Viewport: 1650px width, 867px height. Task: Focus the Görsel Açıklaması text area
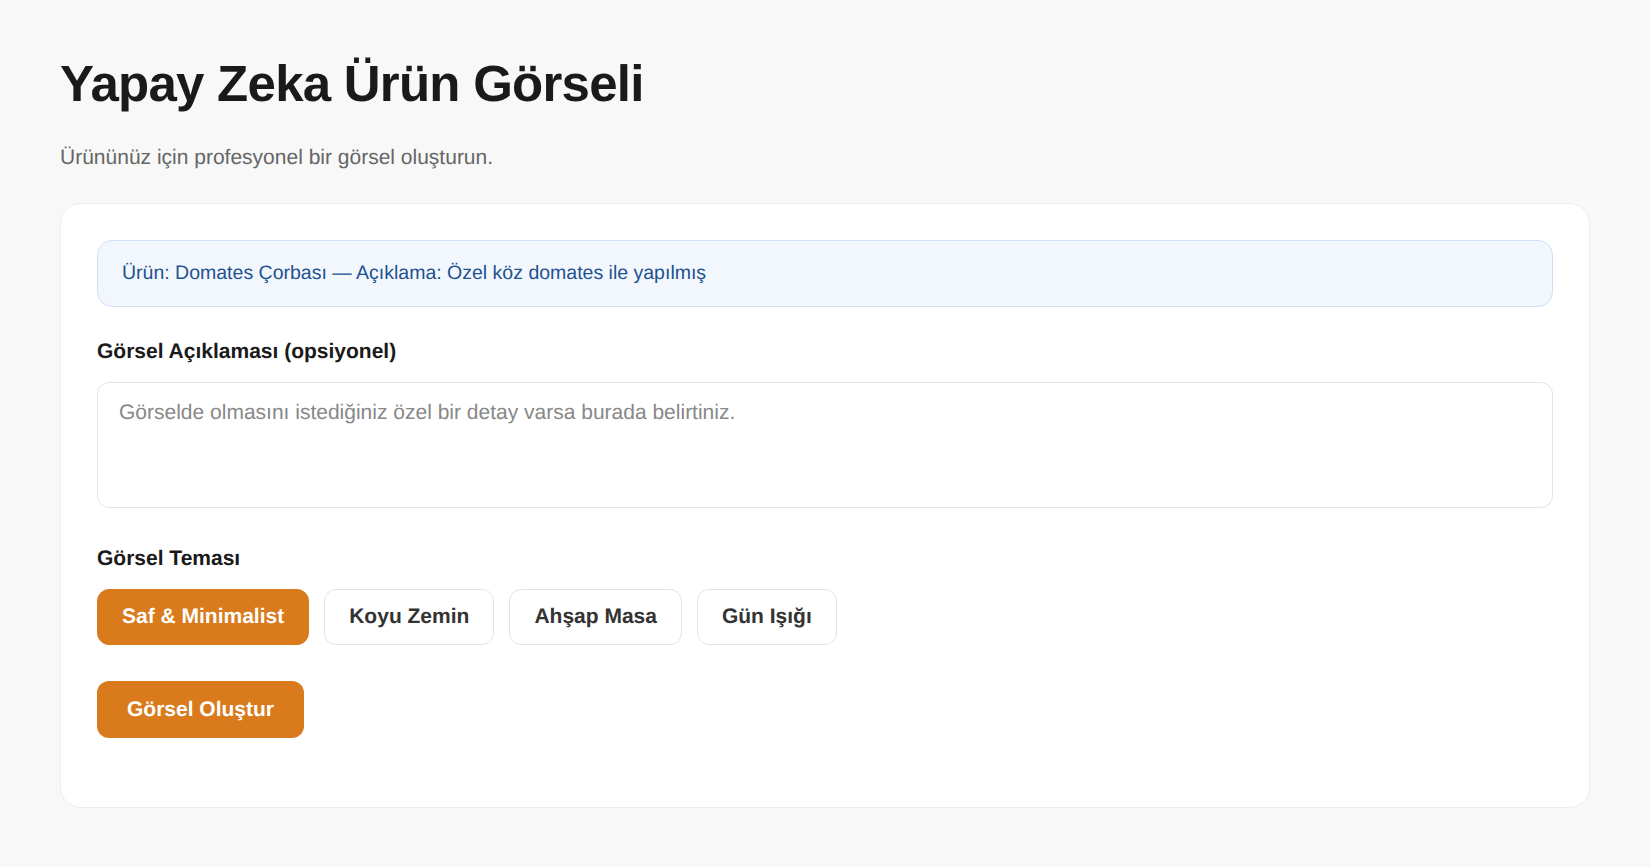coord(825,445)
